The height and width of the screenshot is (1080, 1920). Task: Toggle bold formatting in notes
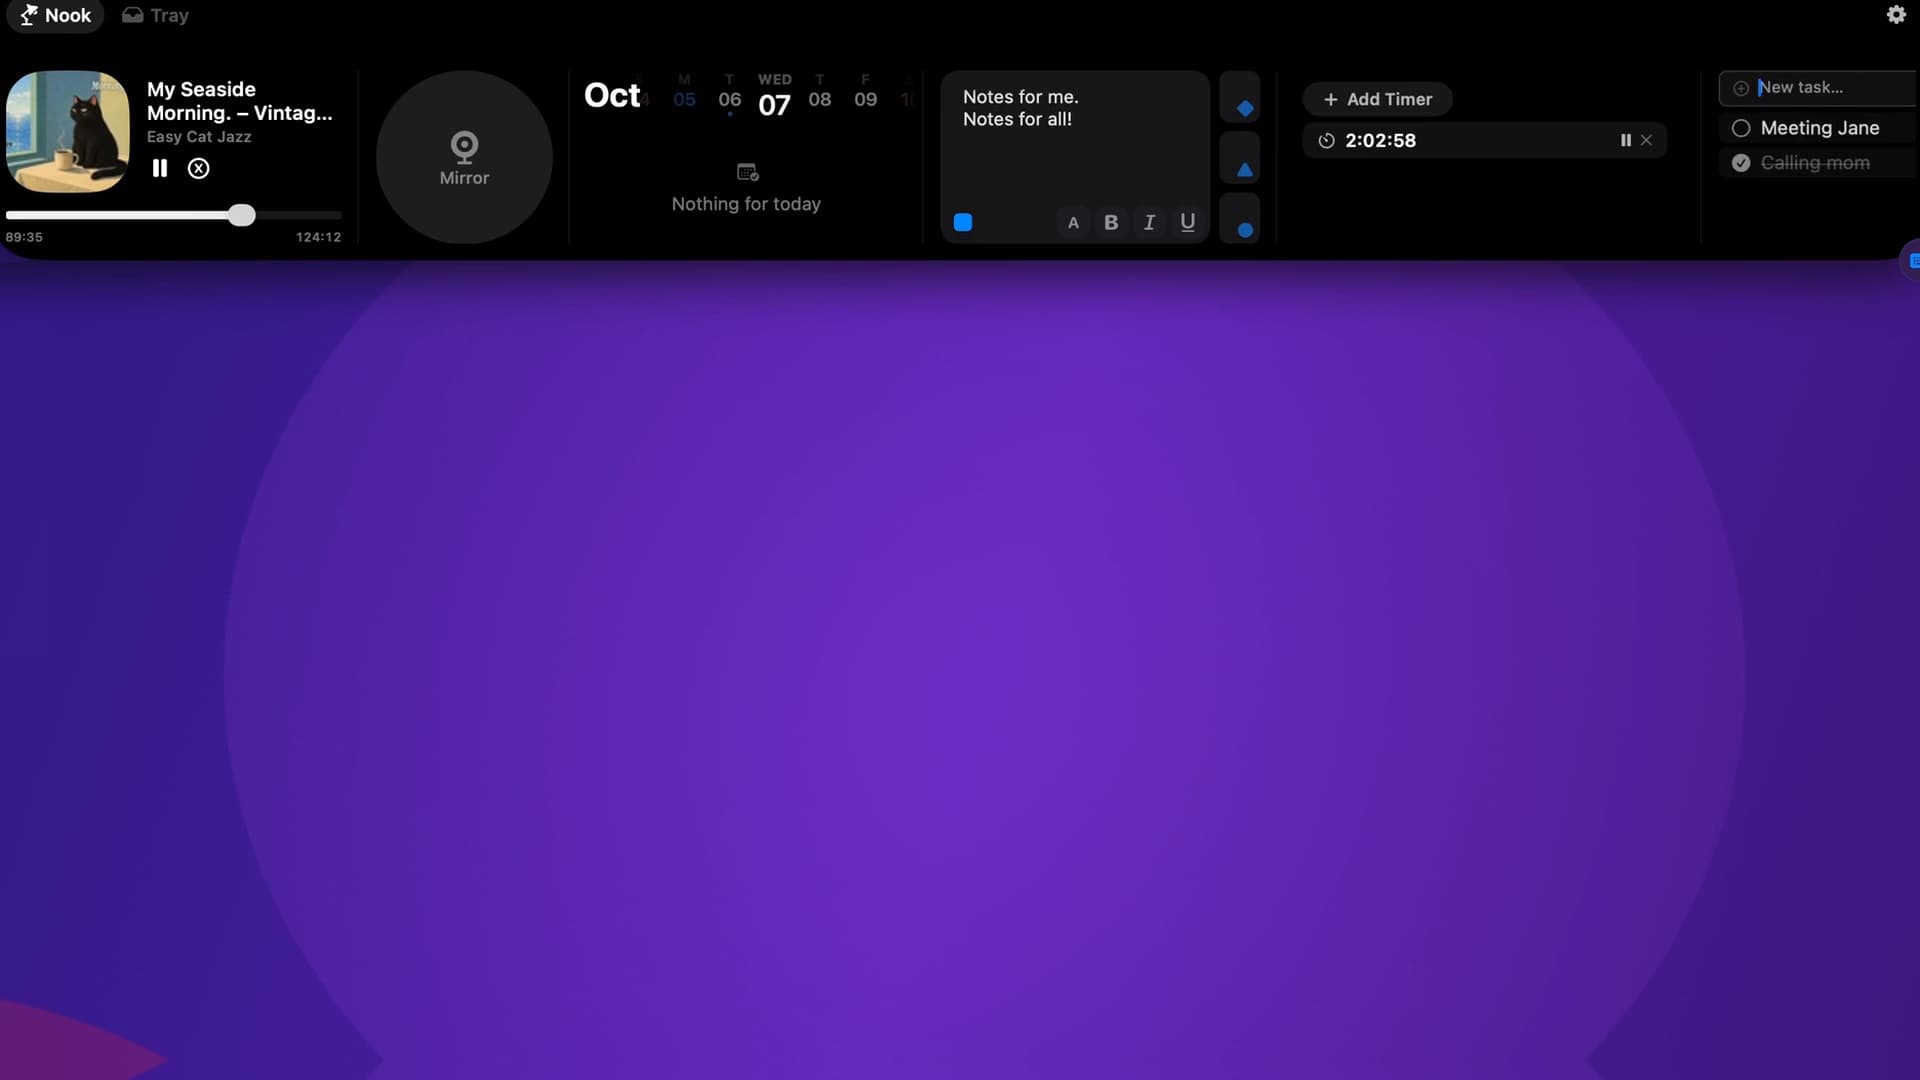pos(1111,222)
